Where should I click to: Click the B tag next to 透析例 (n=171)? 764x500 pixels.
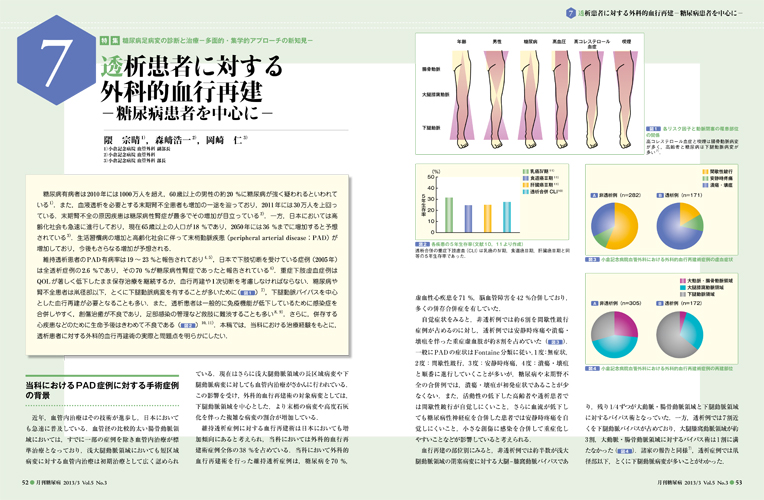(659, 195)
